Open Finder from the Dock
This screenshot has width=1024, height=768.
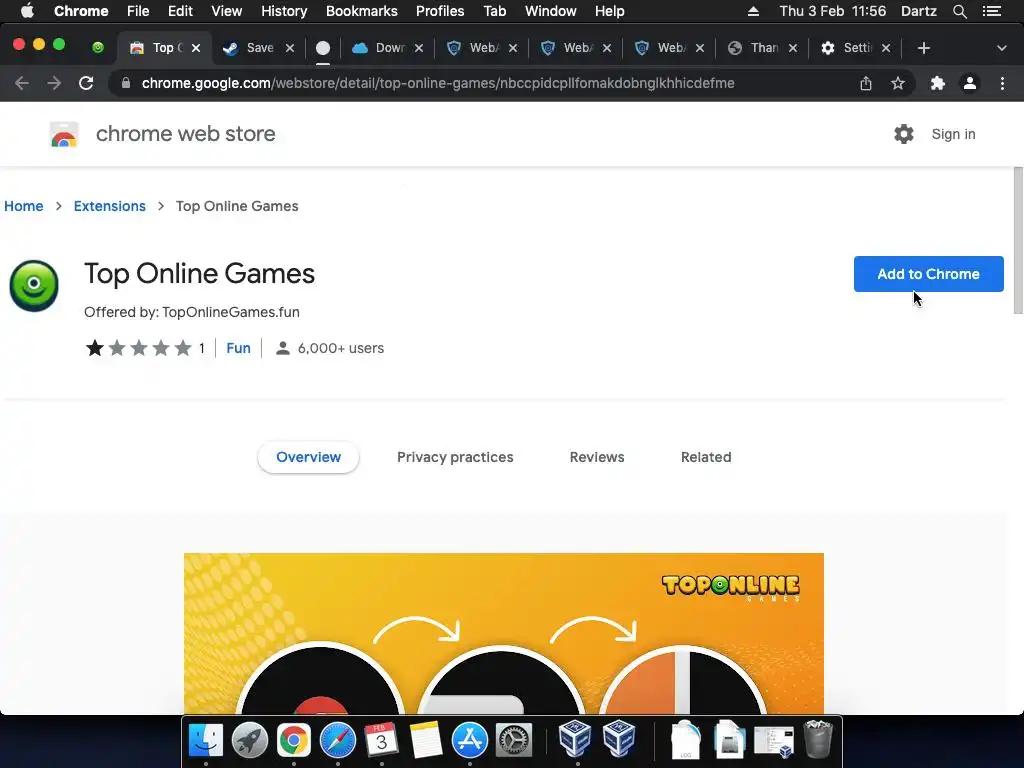(x=206, y=740)
